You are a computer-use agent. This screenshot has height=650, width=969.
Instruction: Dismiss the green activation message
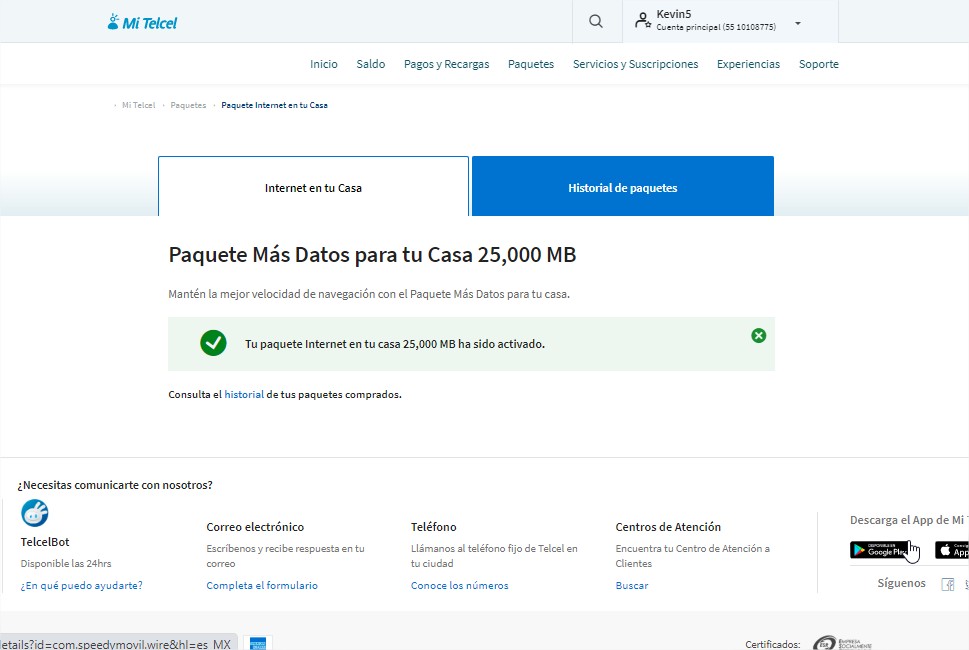click(758, 336)
